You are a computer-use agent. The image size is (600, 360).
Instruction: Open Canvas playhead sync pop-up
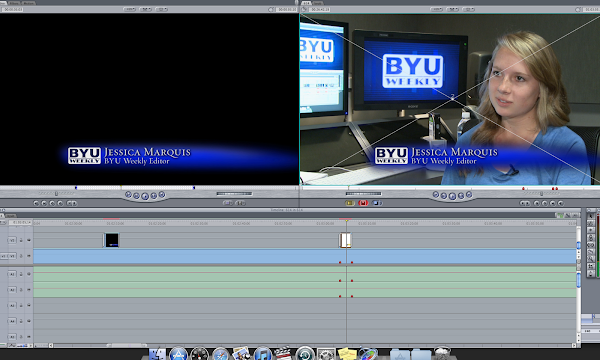[x=469, y=9]
